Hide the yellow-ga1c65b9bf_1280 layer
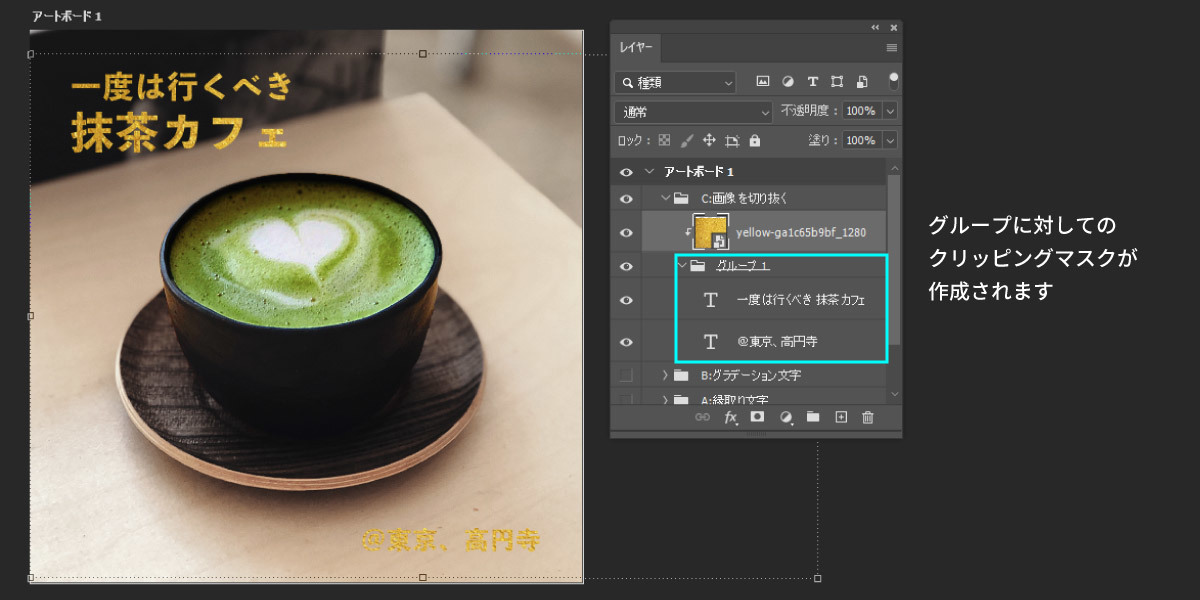The image size is (1200, 600). click(626, 233)
